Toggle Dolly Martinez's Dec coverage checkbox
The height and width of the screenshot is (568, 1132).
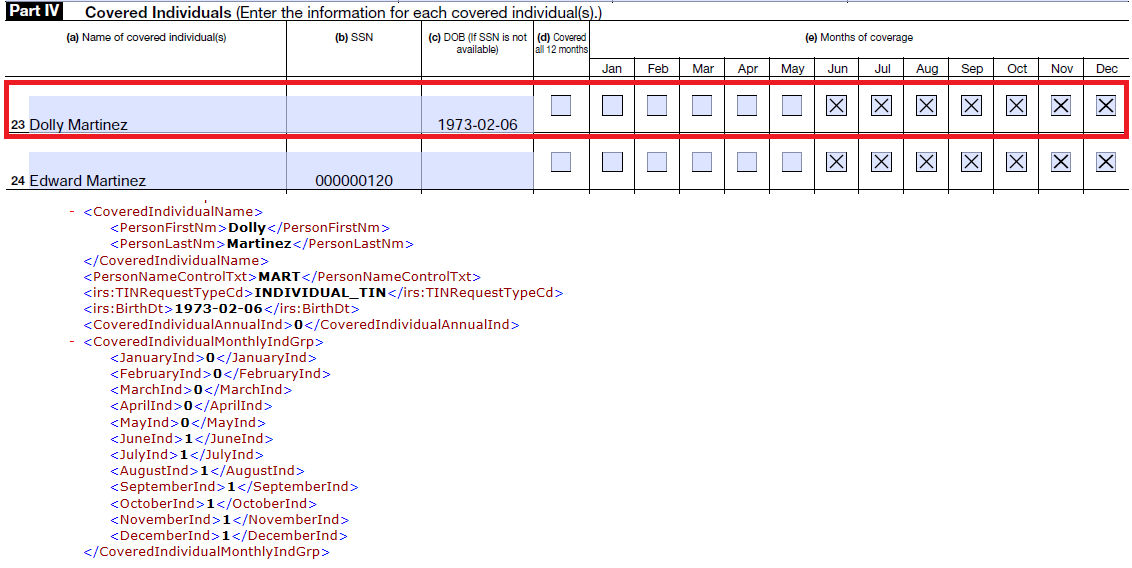(x=1105, y=105)
